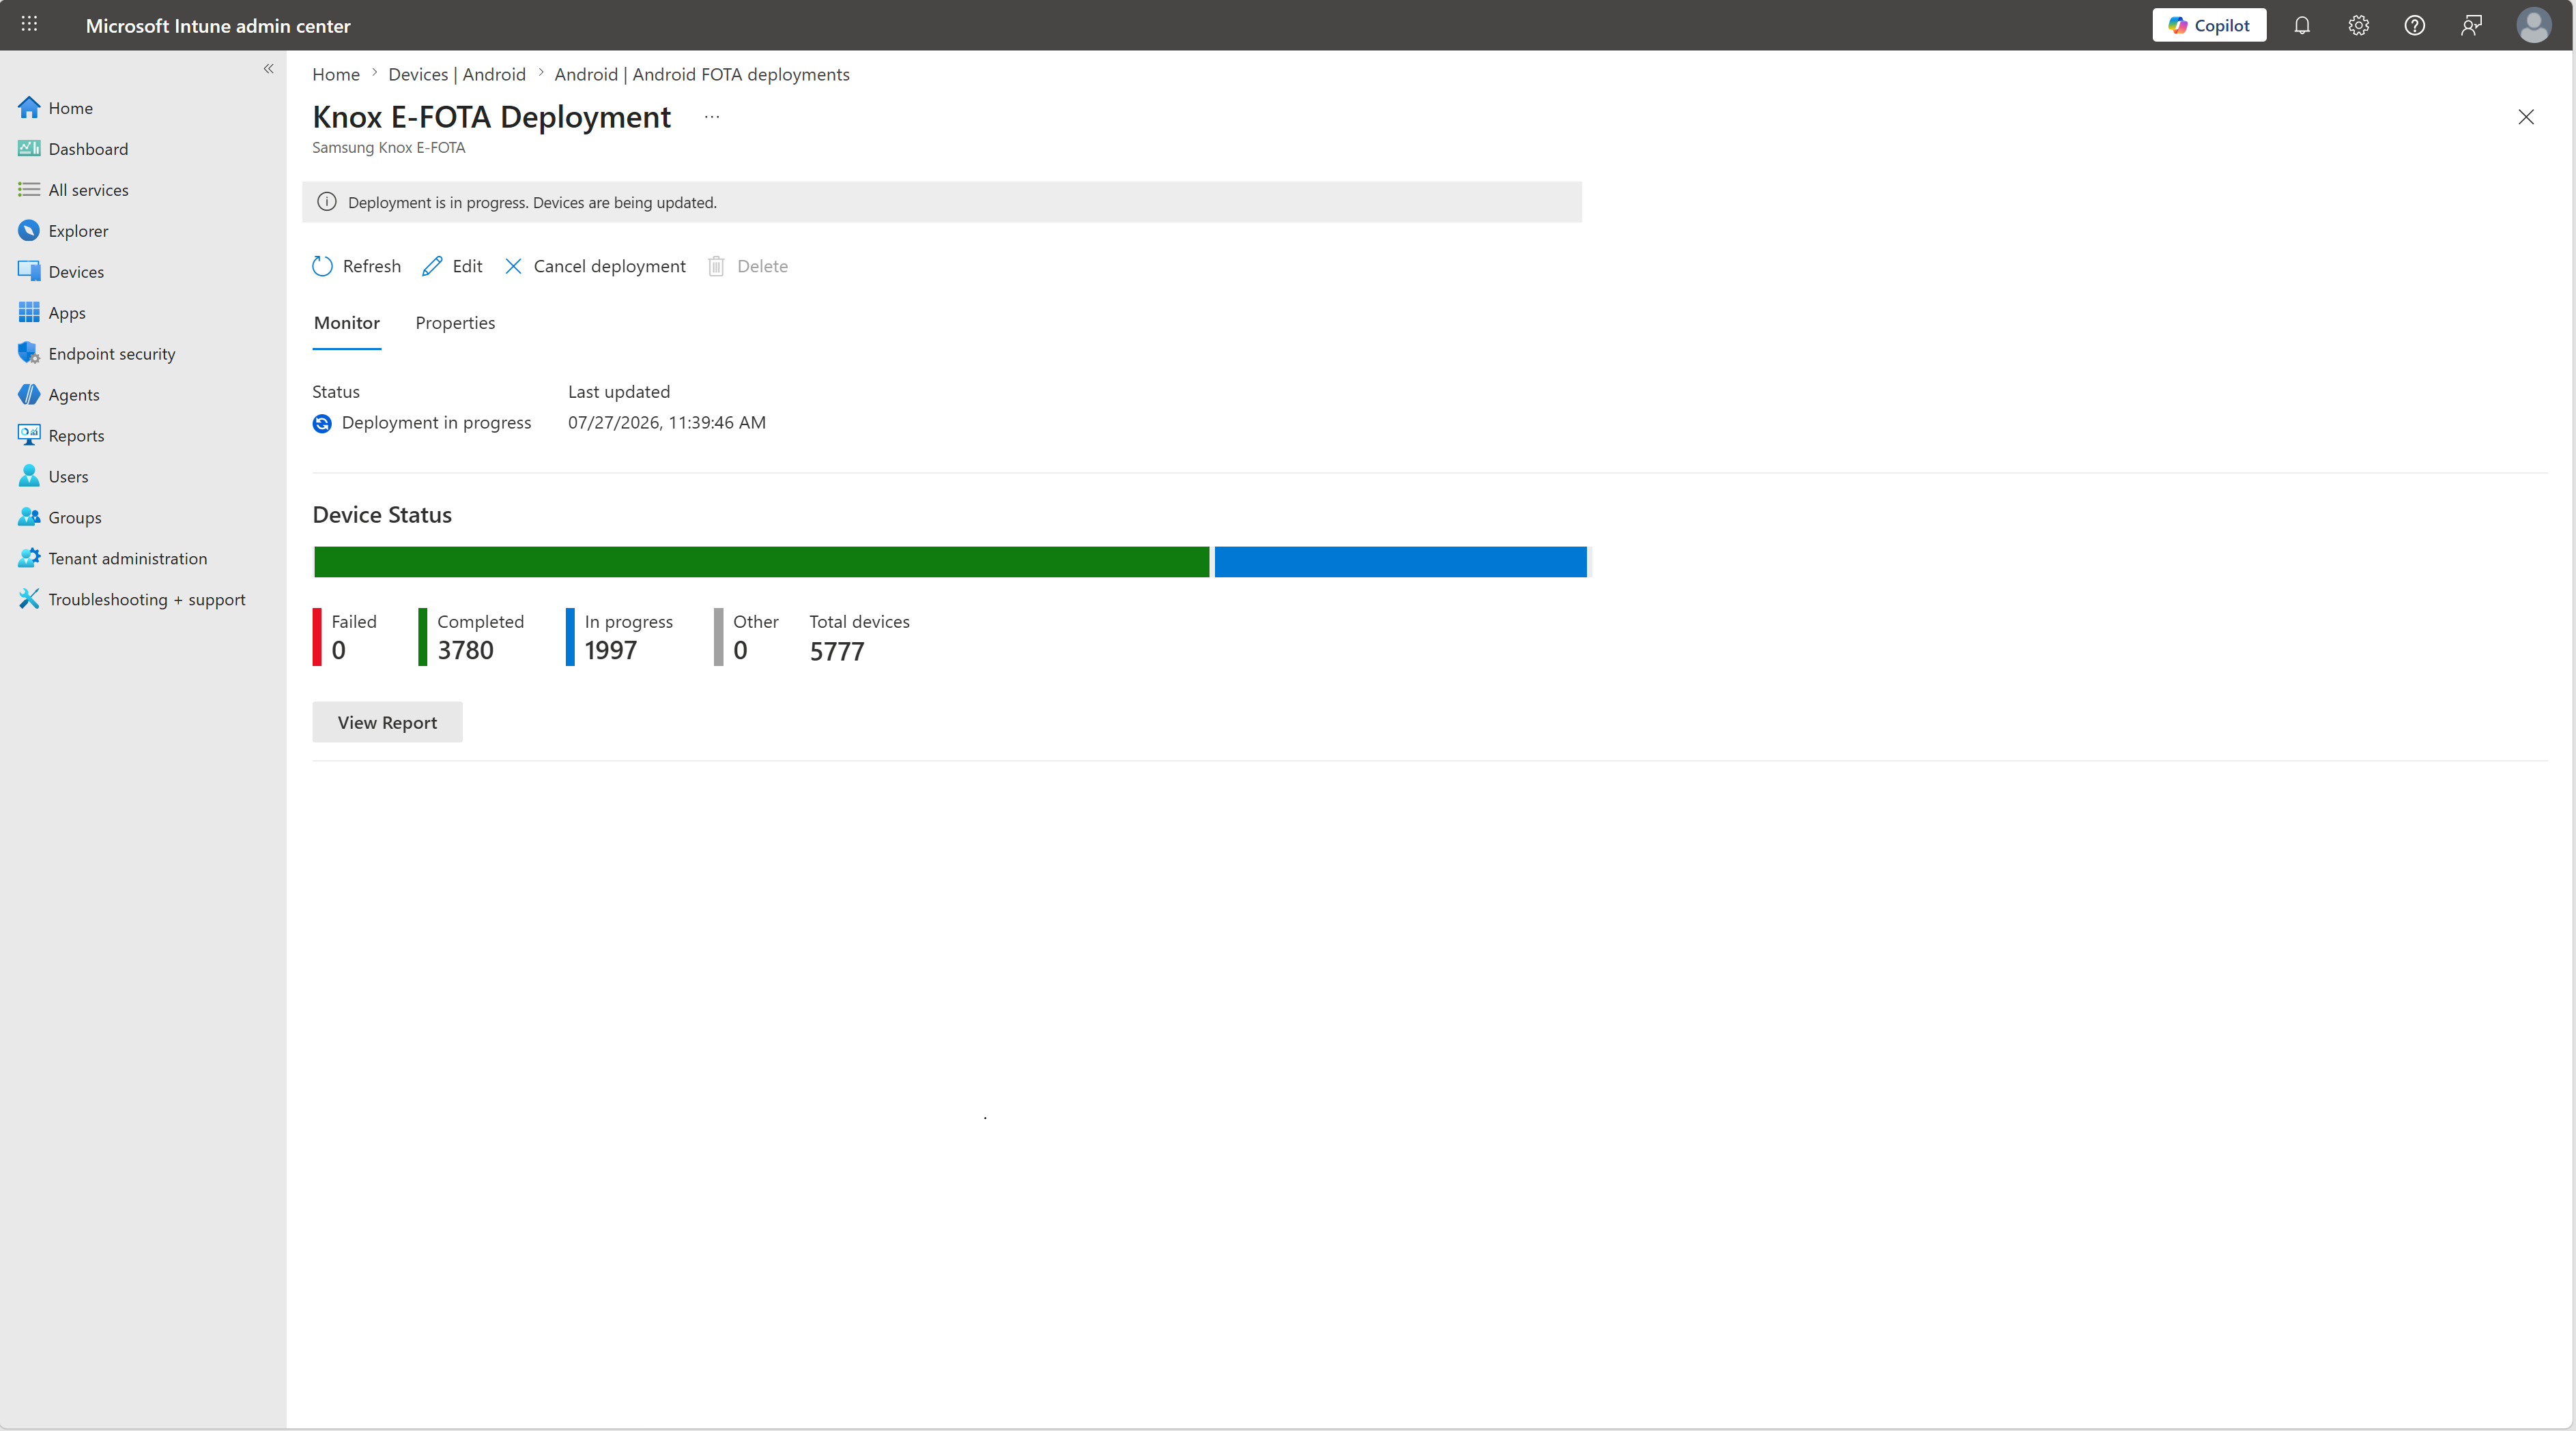2576x1431 pixels.
Task: Open Dashboard label in sidebar
Action: click(x=88, y=148)
